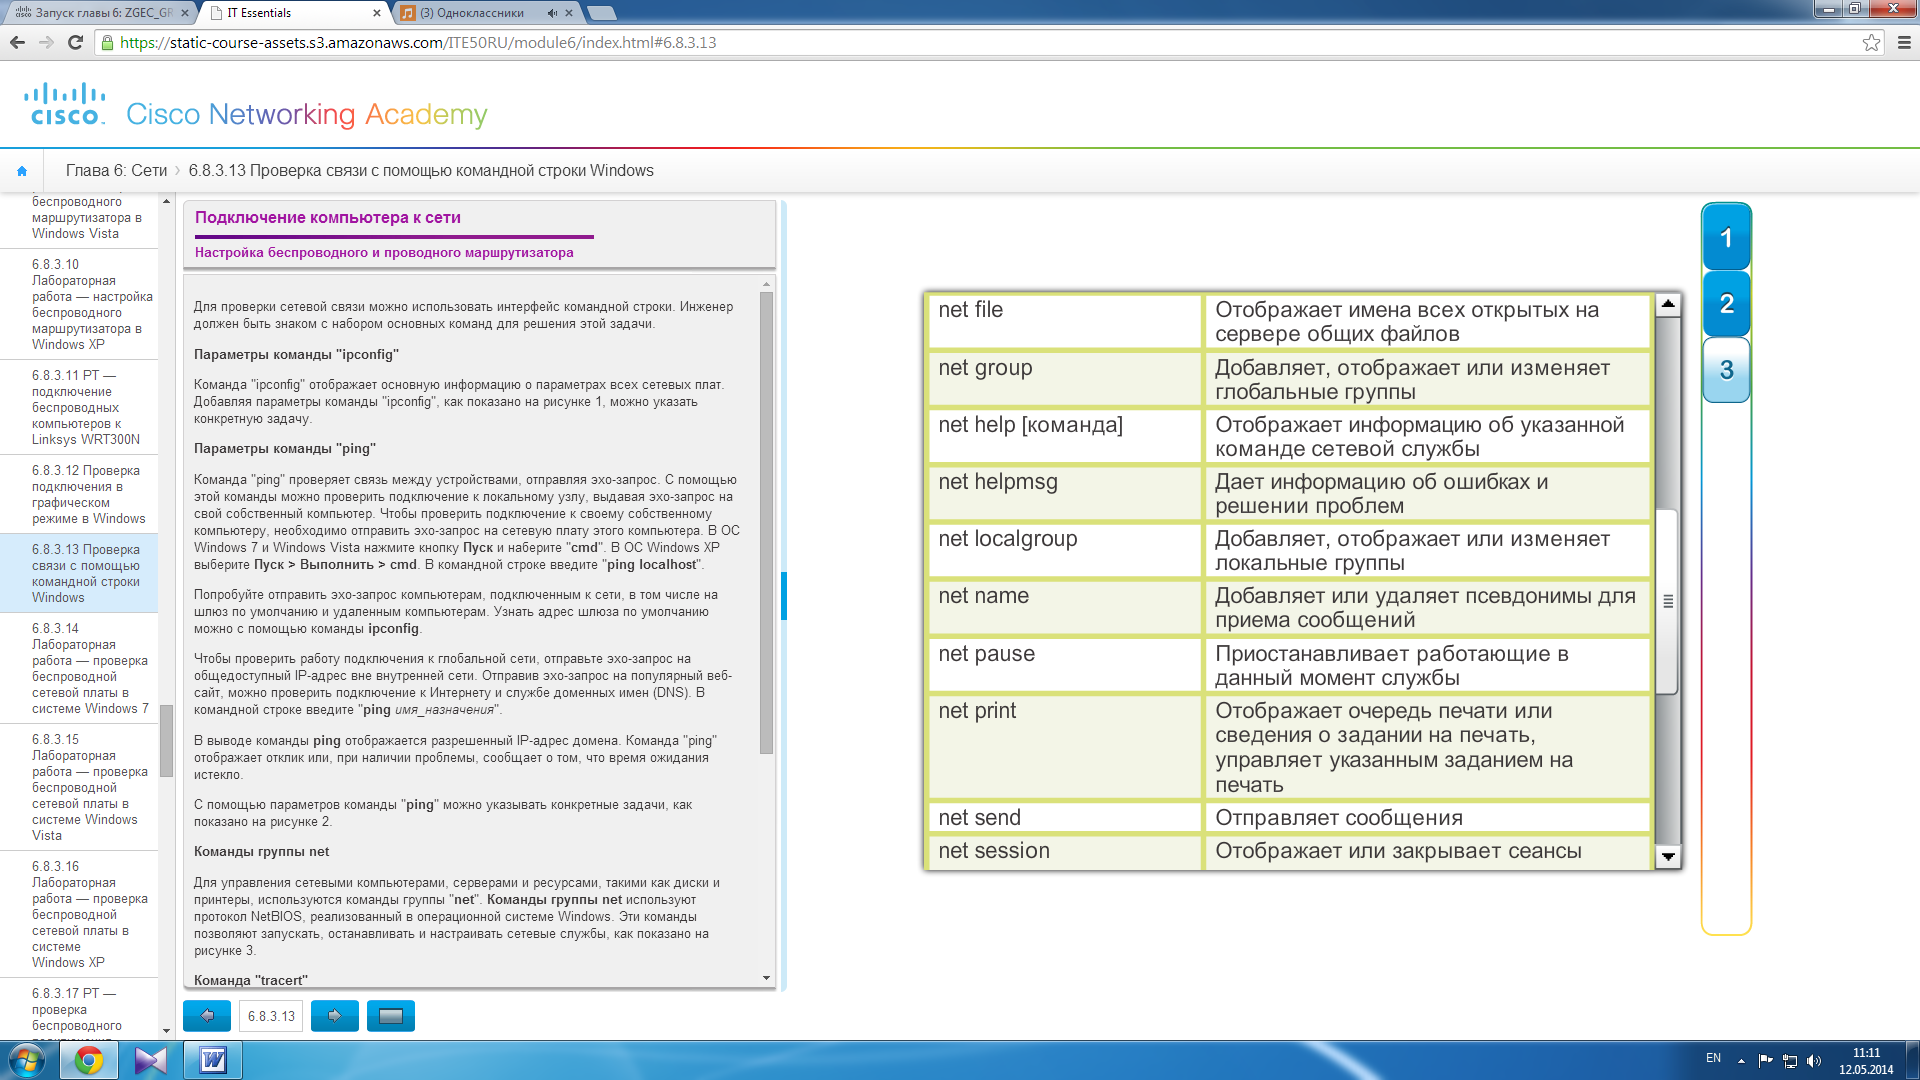
Task: Toggle the full screen media button
Action: tap(391, 1016)
